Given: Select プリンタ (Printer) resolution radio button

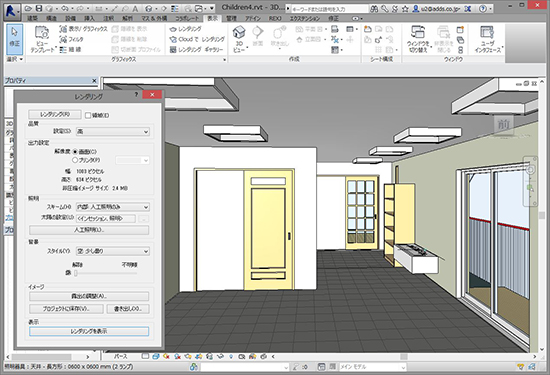Looking at the screenshot, I should tap(75, 160).
